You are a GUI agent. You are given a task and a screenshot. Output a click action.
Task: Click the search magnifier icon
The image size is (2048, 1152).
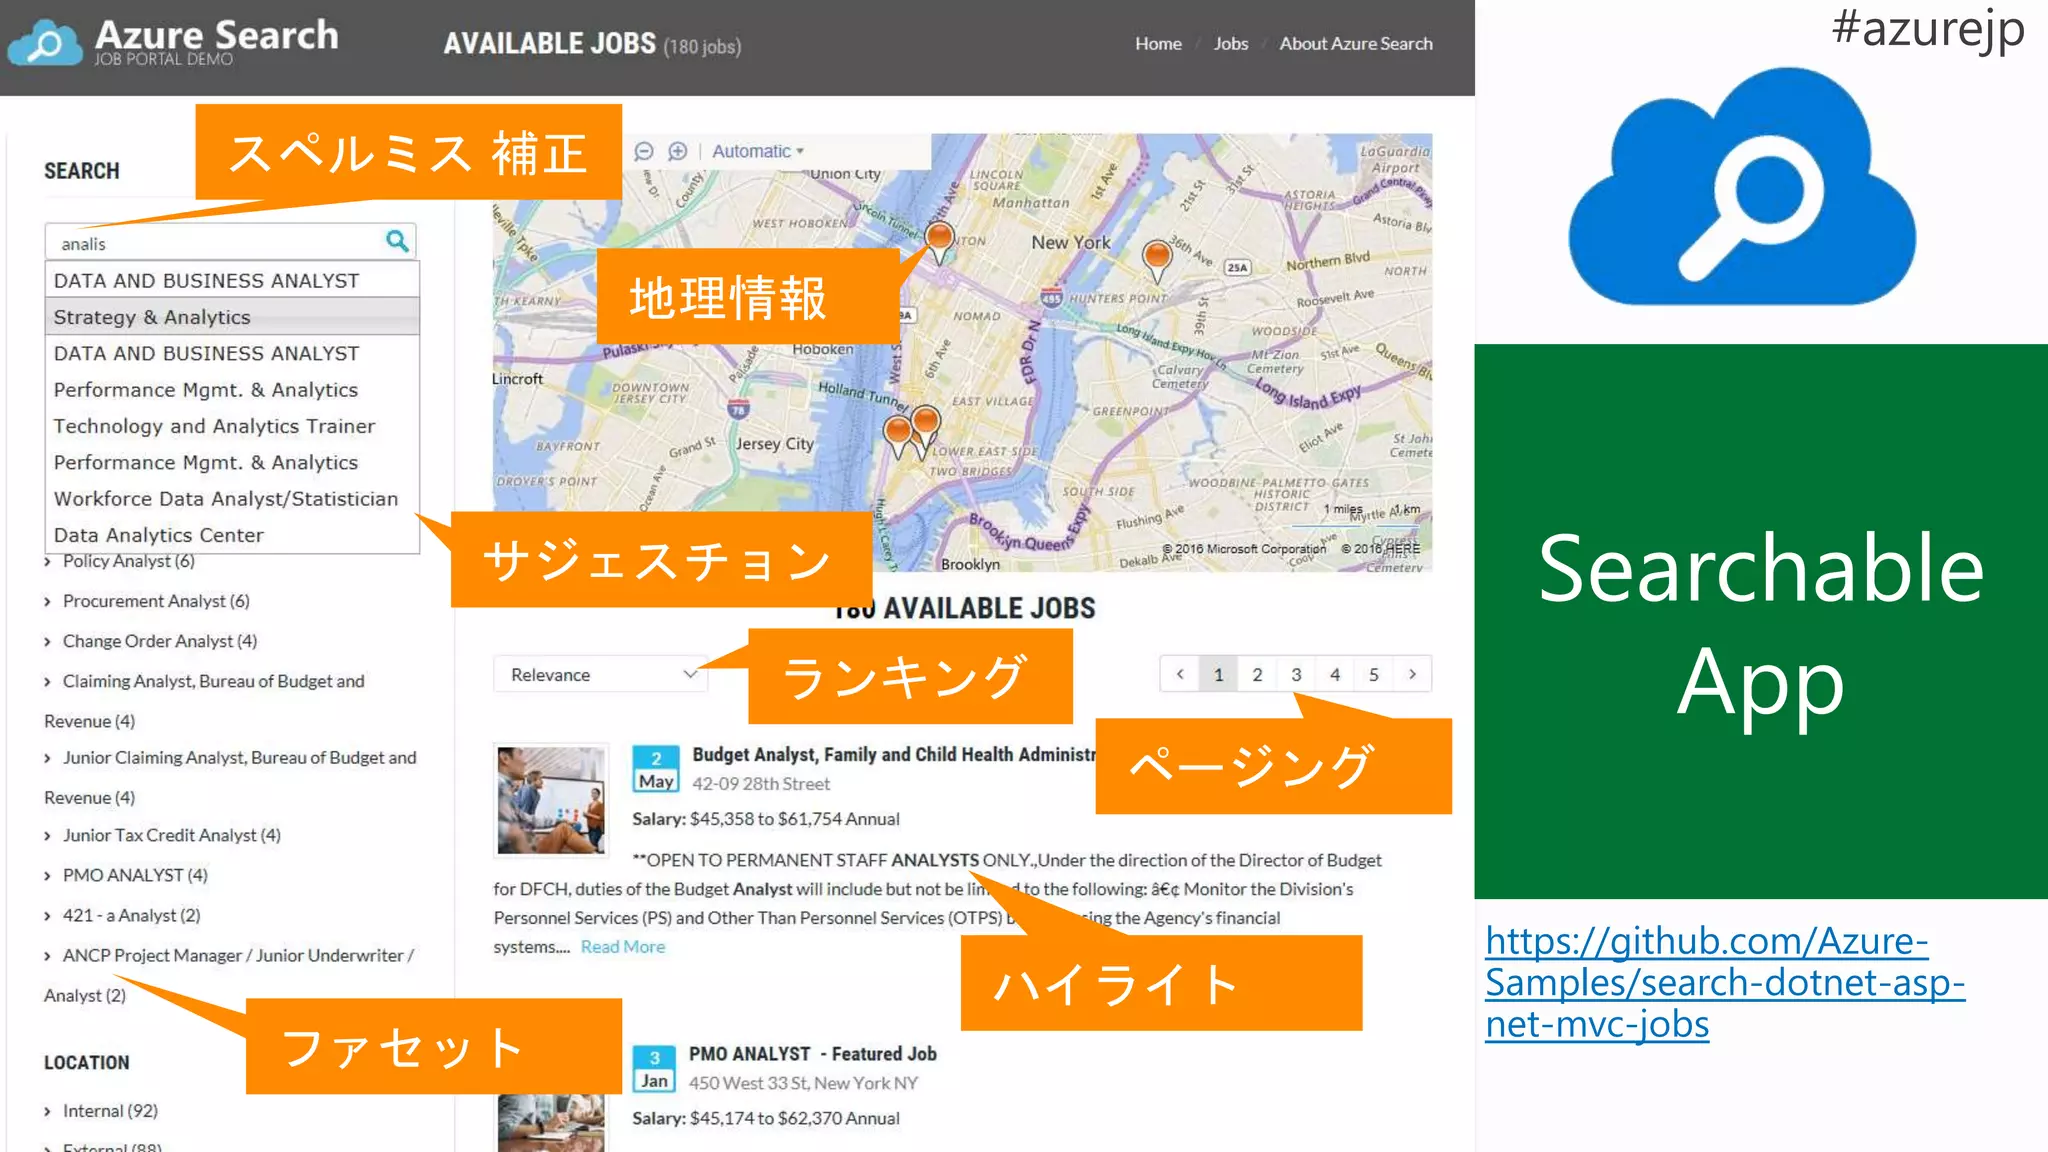pos(397,241)
